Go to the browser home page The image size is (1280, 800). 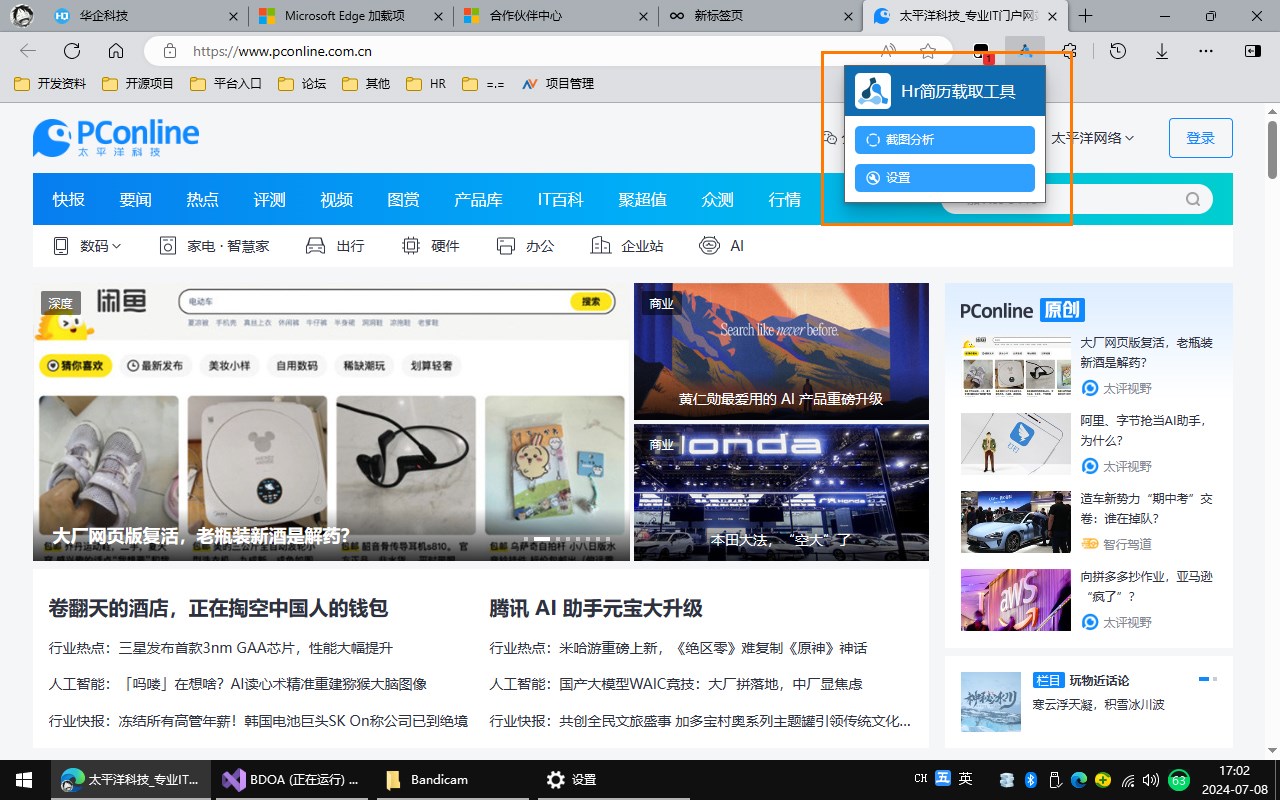pos(116,51)
